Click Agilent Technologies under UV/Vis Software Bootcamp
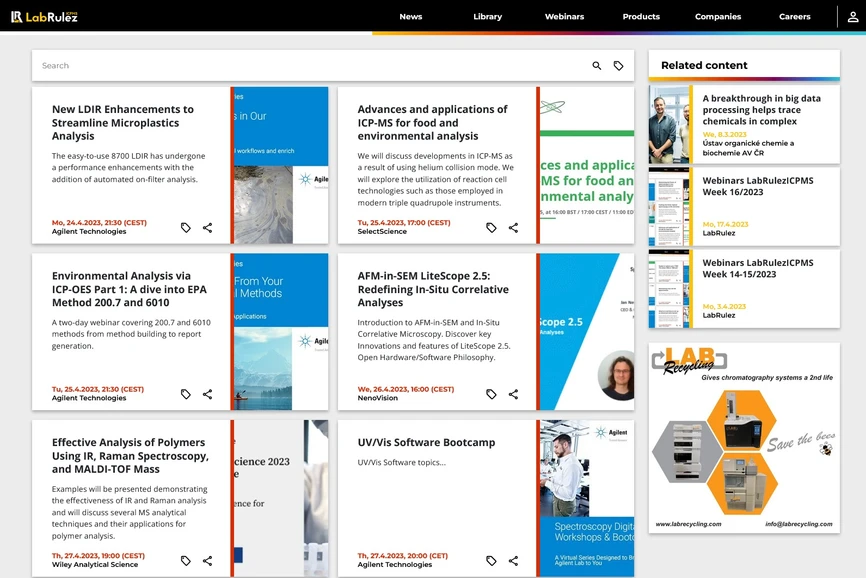The image size is (866, 578). coord(394,565)
